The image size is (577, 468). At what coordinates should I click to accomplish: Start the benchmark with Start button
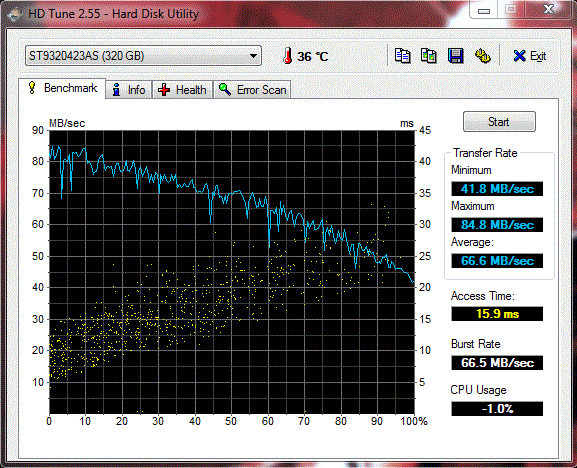coord(499,122)
